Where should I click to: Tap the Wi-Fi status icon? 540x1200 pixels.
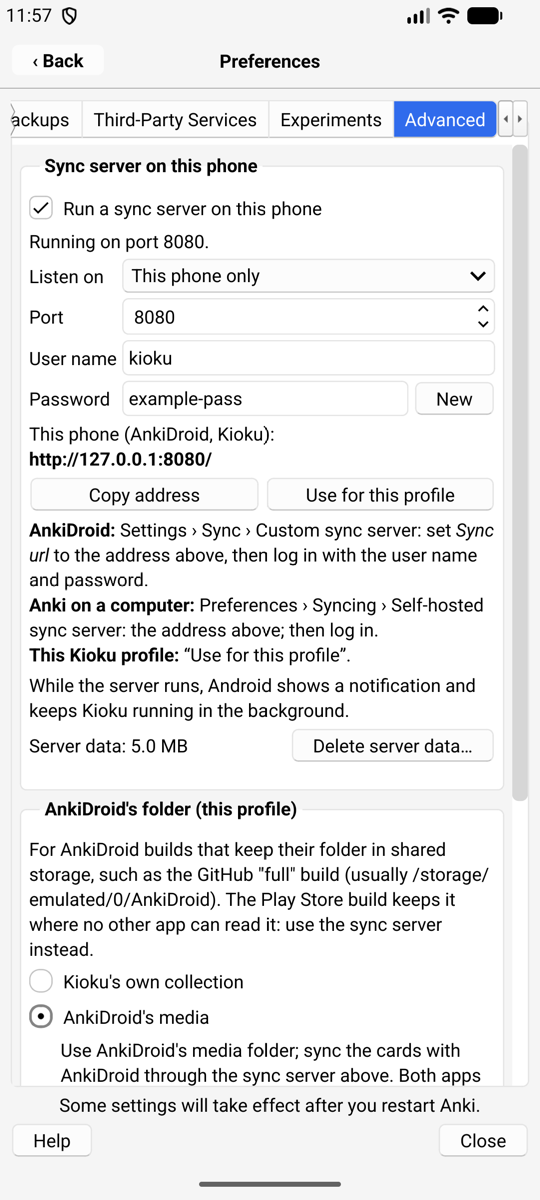(449, 16)
